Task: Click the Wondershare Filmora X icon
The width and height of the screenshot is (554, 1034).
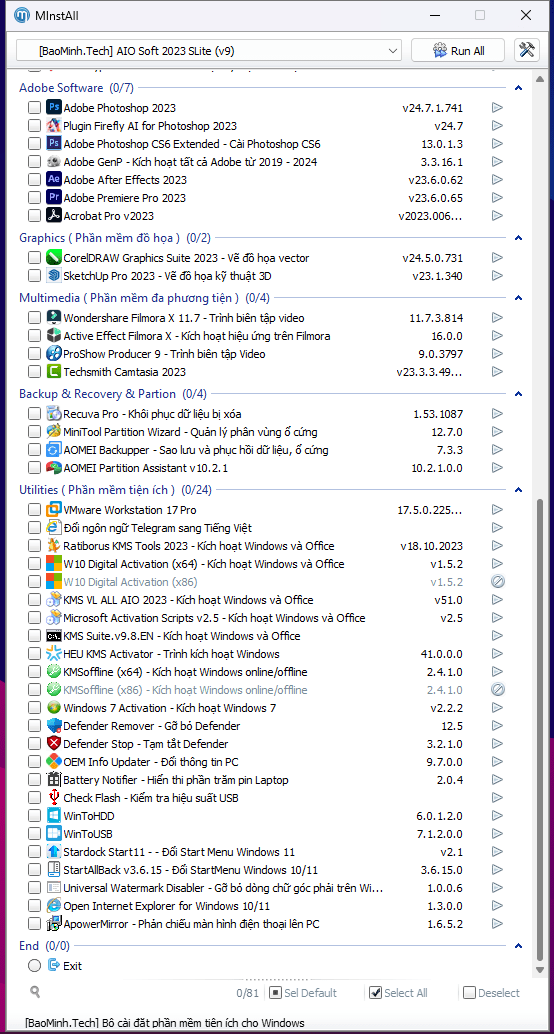Action: point(53,318)
